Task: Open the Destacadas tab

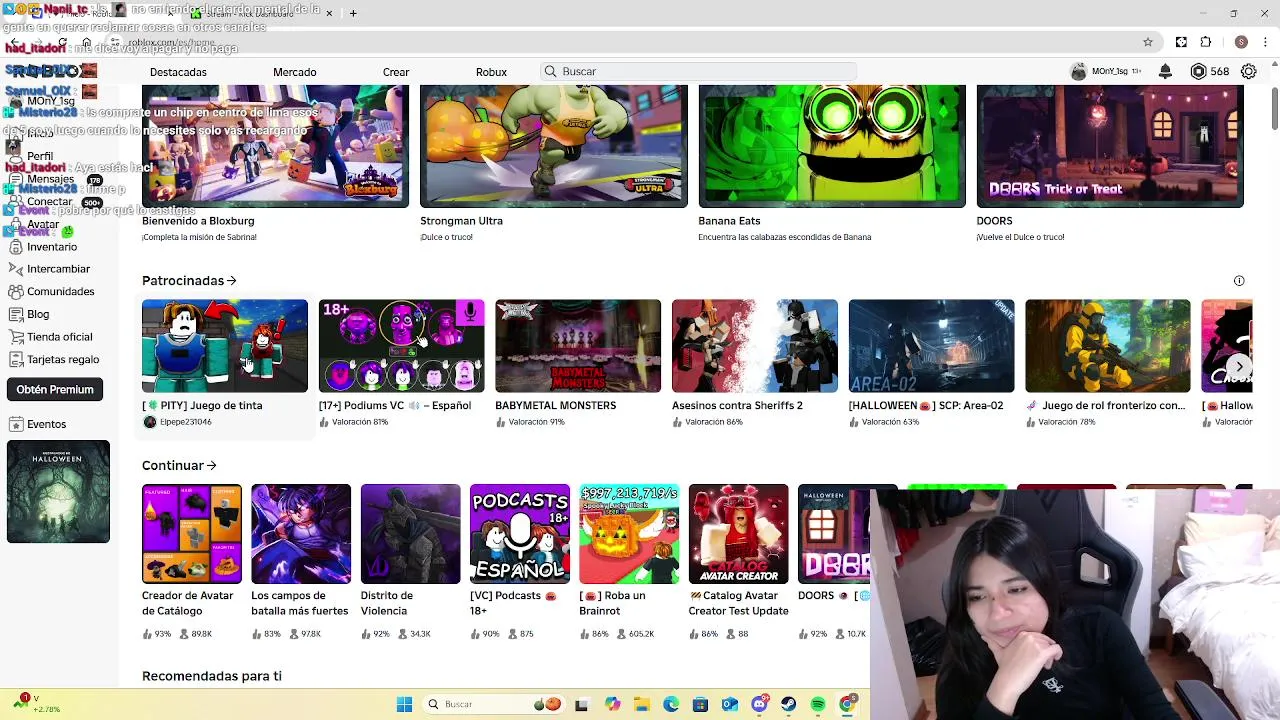Action: pyautogui.click(x=178, y=72)
